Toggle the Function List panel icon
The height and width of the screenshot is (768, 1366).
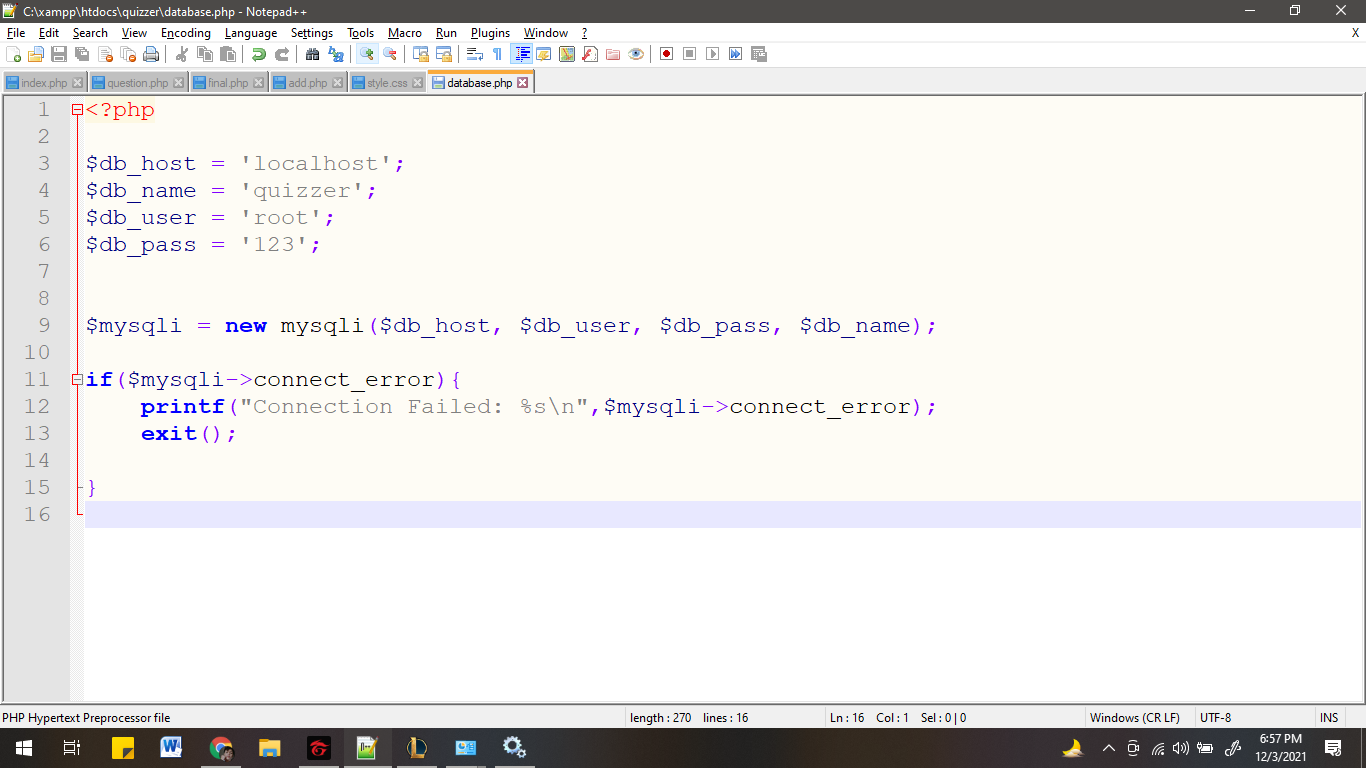point(590,54)
